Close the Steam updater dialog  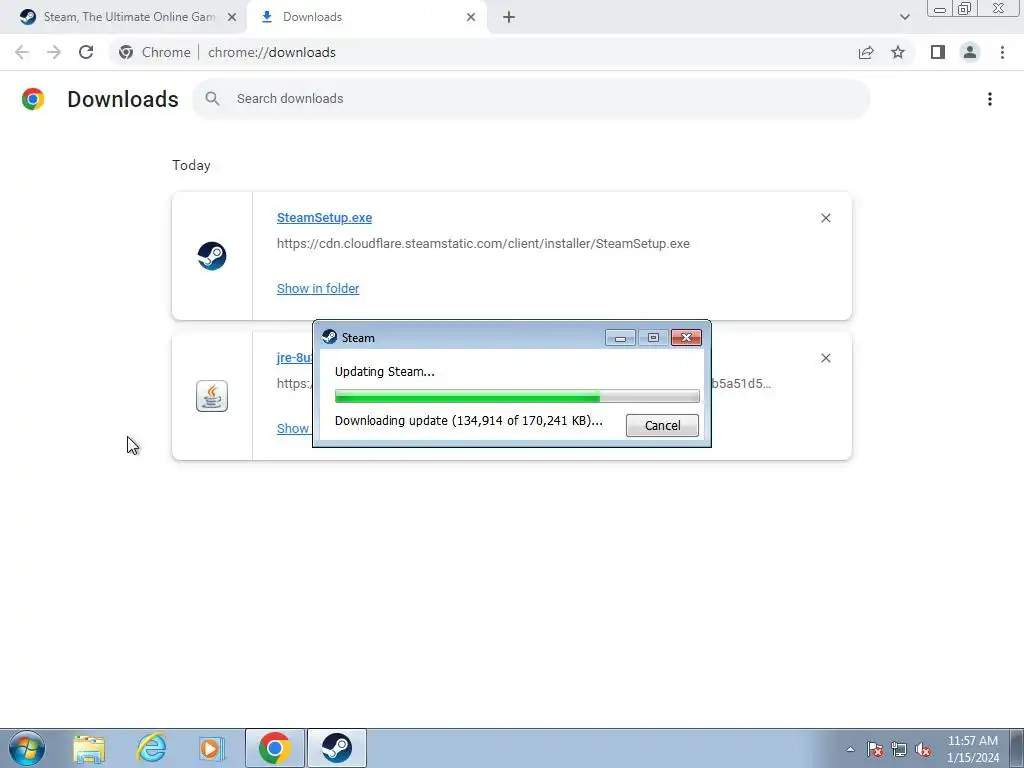[x=686, y=338]
